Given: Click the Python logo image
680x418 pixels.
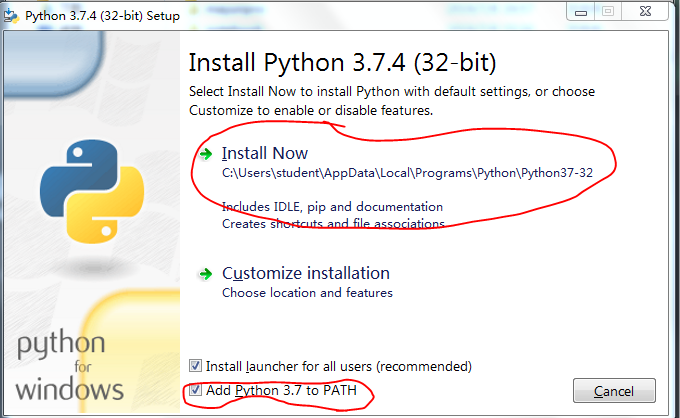Looking at the screenshot, I should tap(92, 191).
